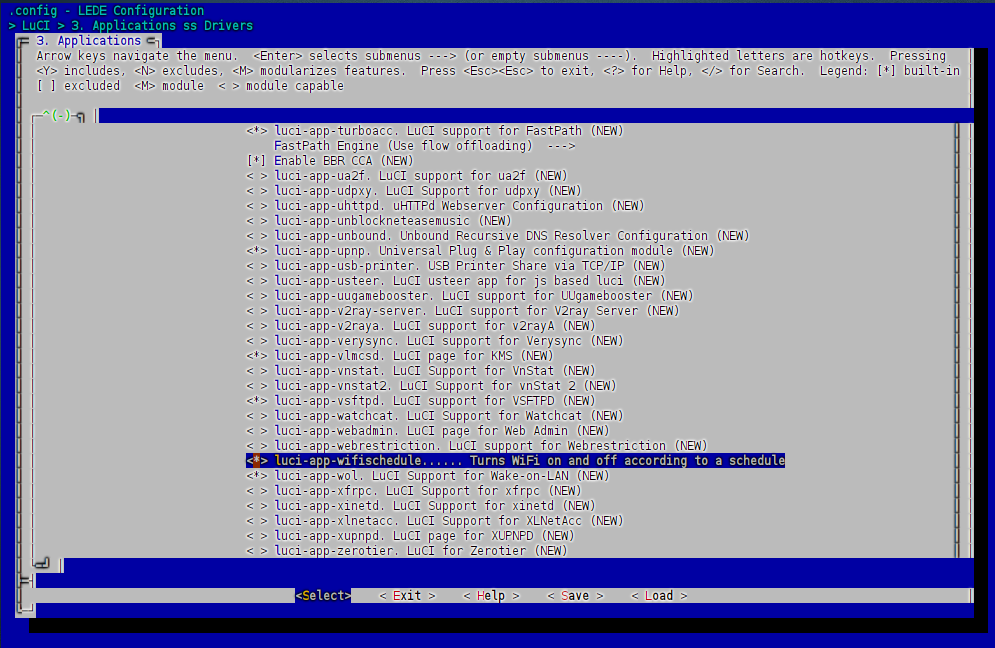Screen dimensions: 995x648
Task: Click the Exit button
Action: (x=407, y=596)
